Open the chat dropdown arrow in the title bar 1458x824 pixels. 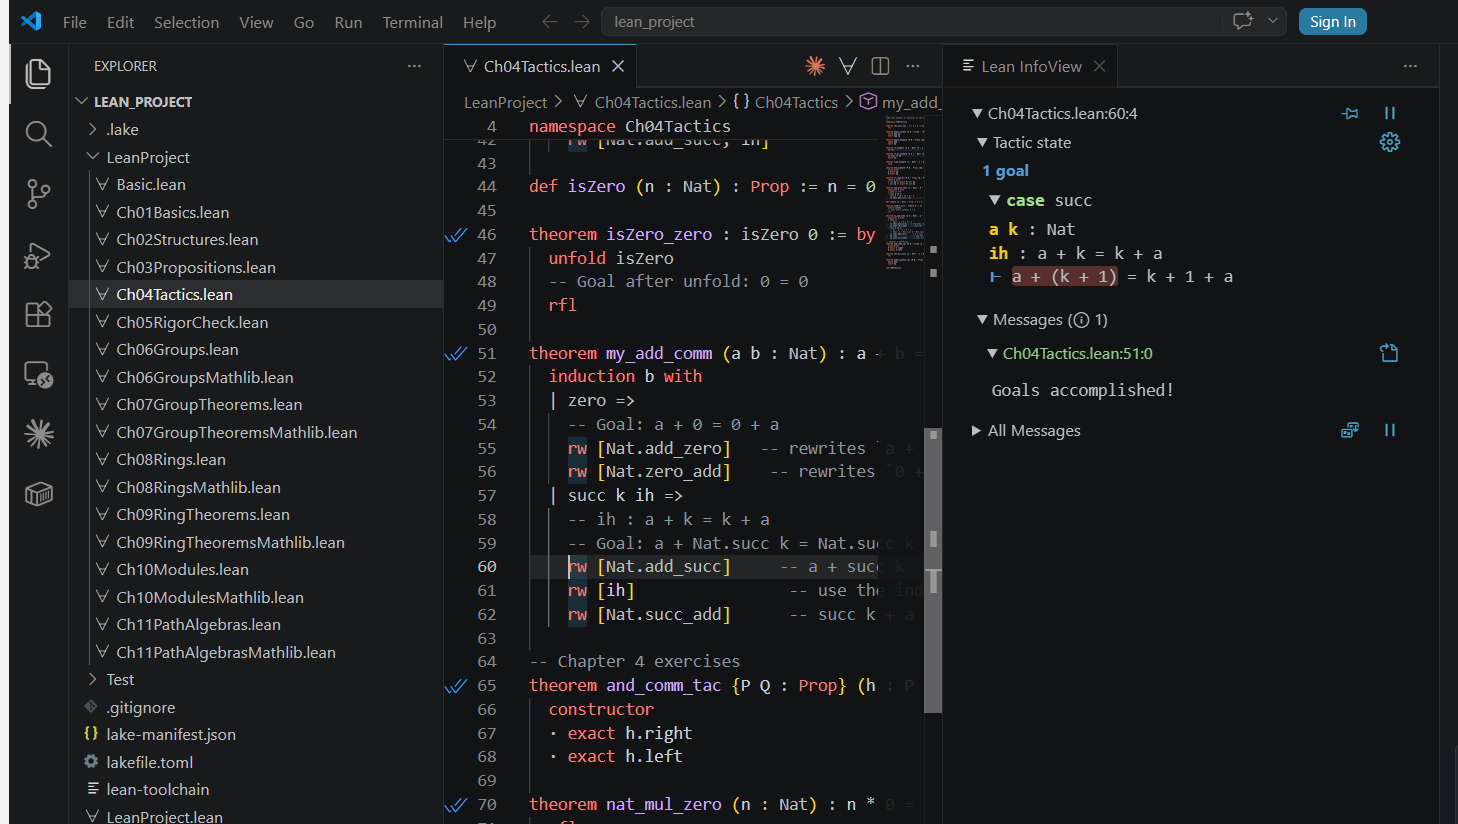tap(1273, 21)
